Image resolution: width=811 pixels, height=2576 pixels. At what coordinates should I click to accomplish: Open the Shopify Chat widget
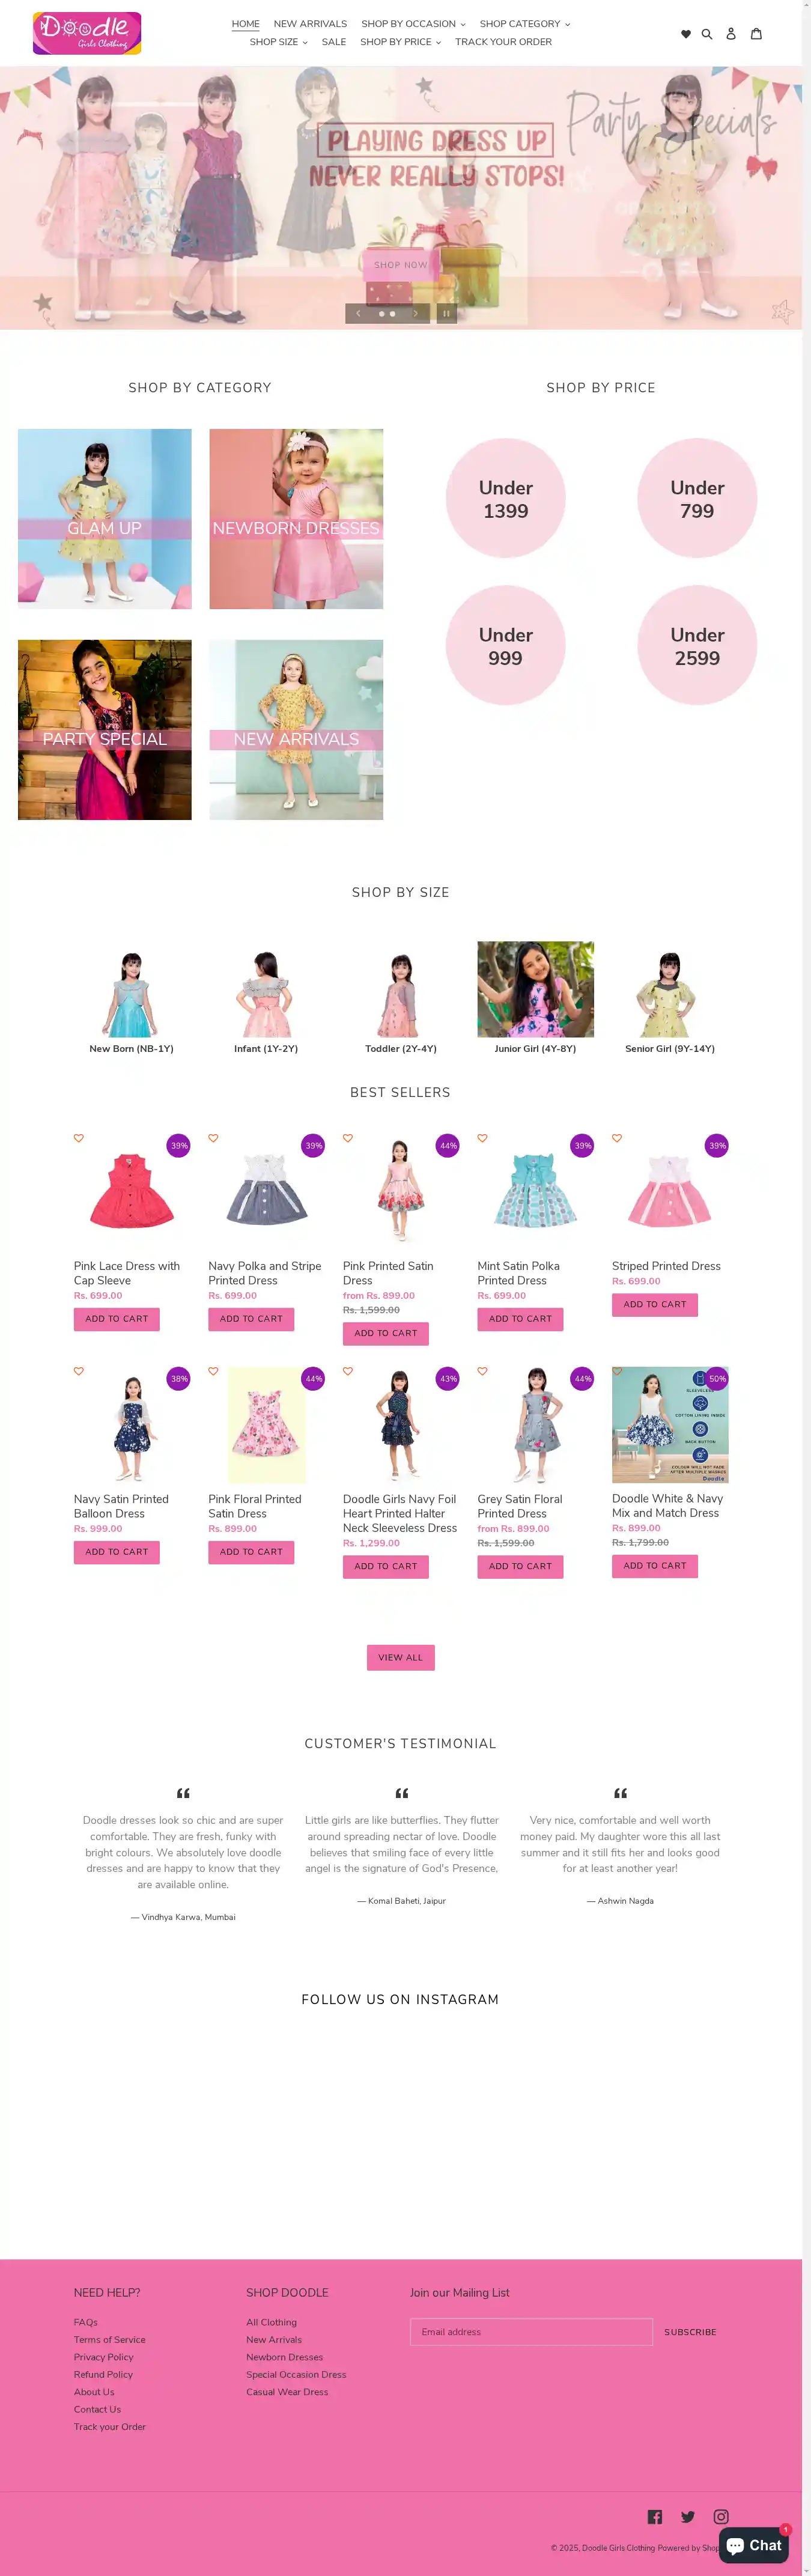[754, 2545]
